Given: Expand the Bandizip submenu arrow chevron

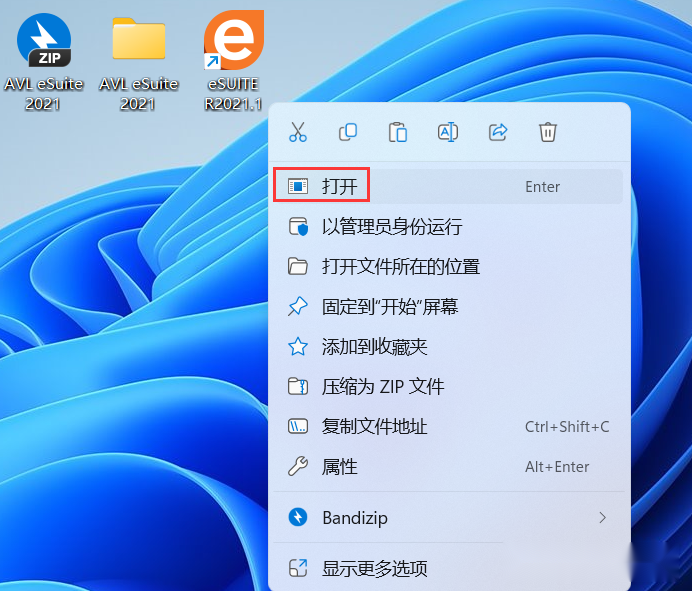Looking at the screenshot, I should (x=602, y=517).
